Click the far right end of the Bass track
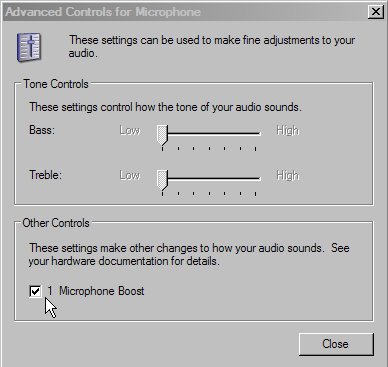Image resolution: width=388 pixels, height=367 pixels. point(258,133)
